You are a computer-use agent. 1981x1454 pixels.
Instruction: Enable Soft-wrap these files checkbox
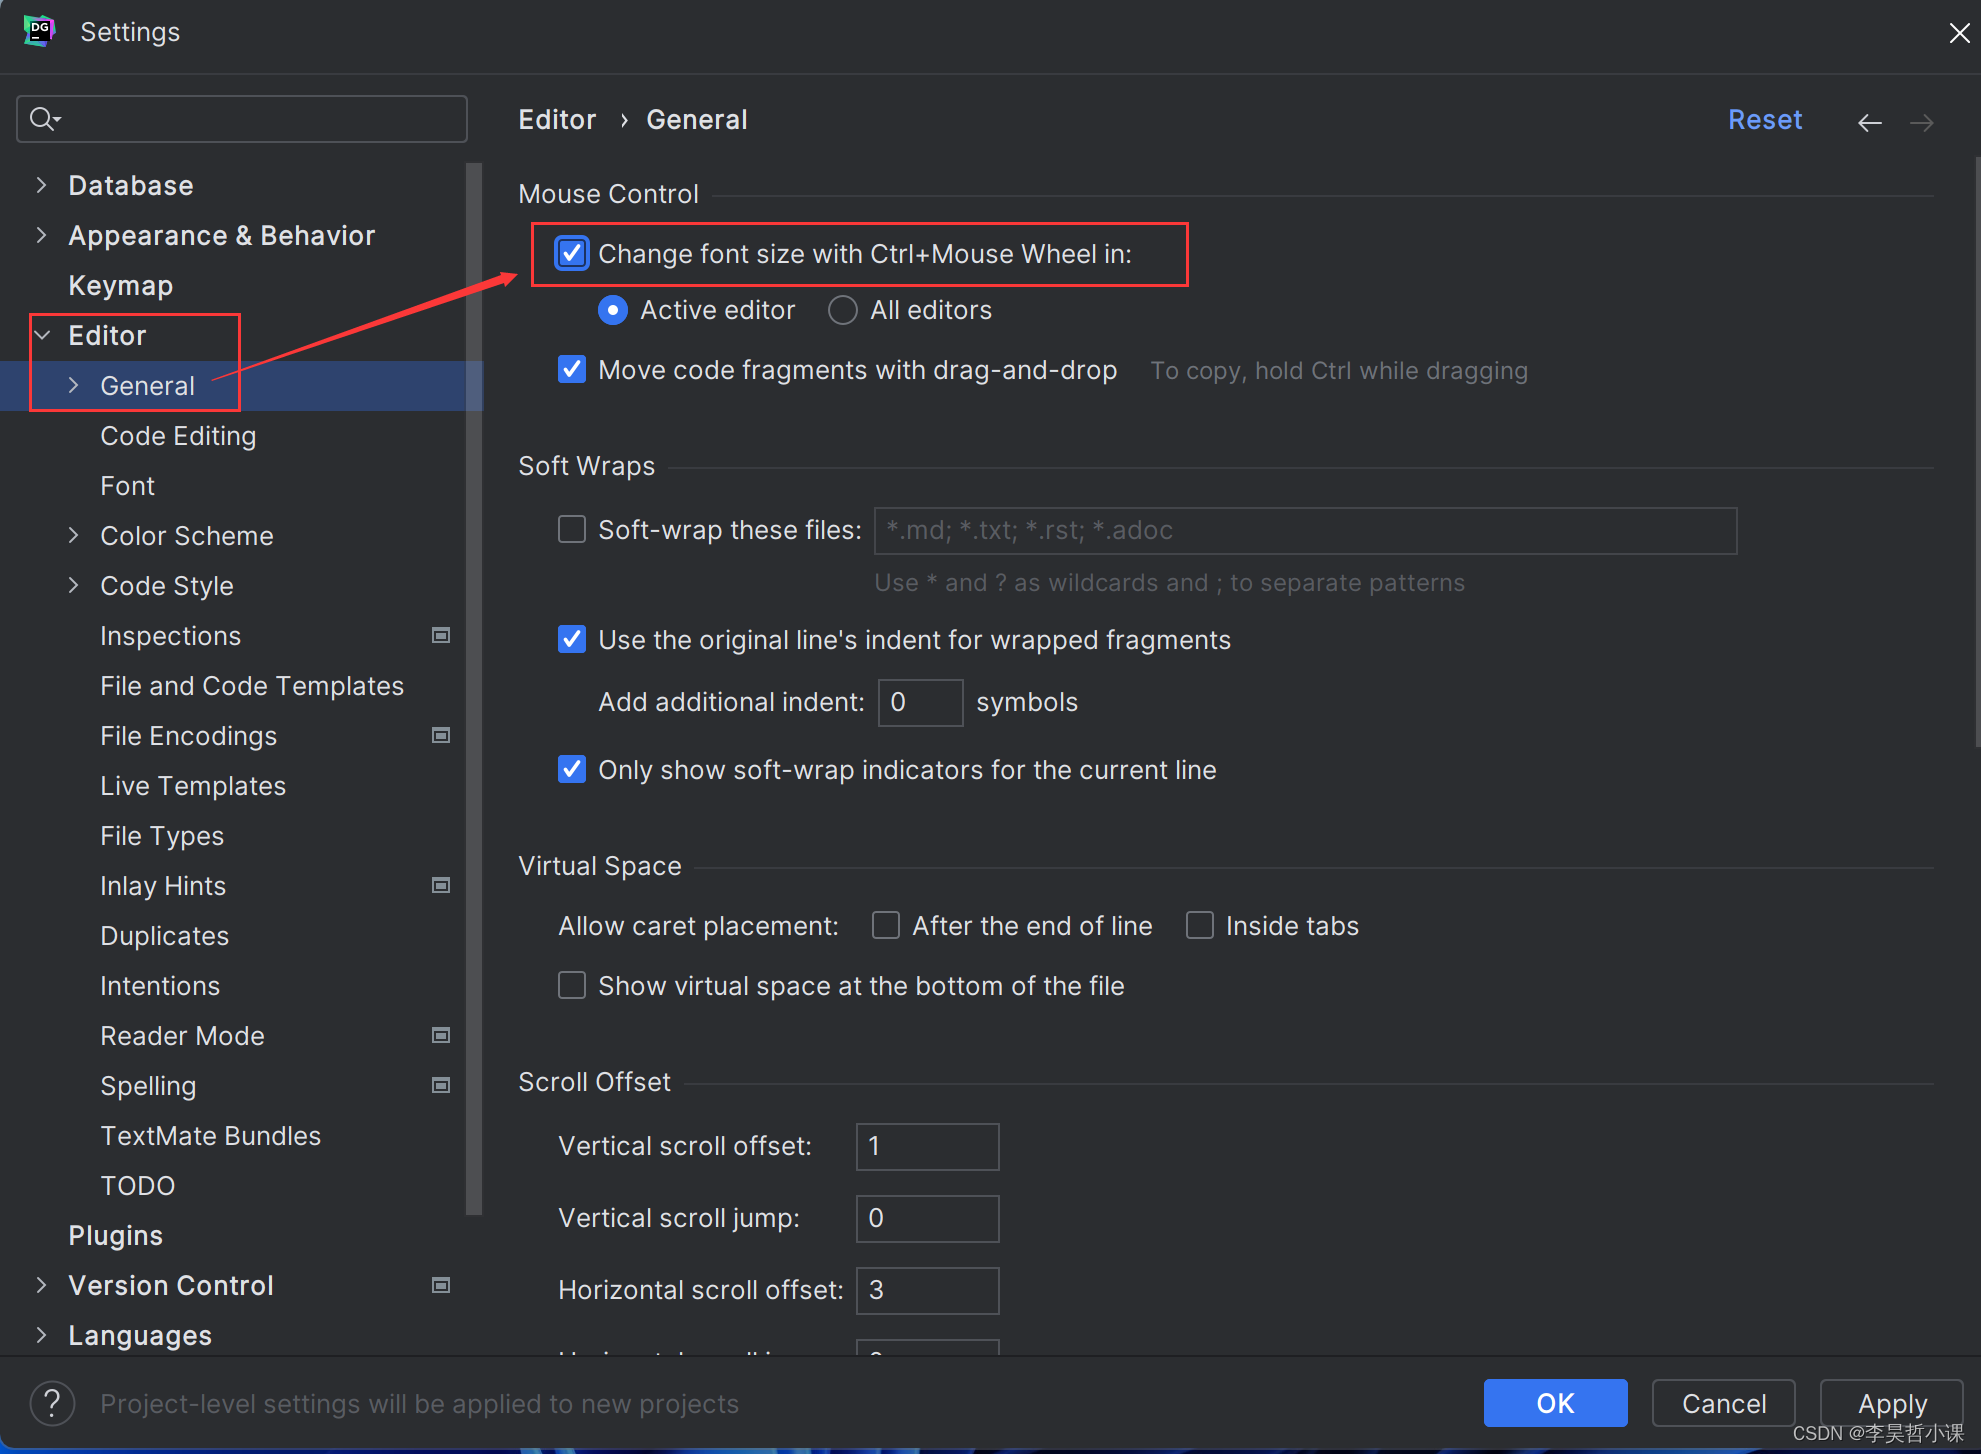point(572,529)
